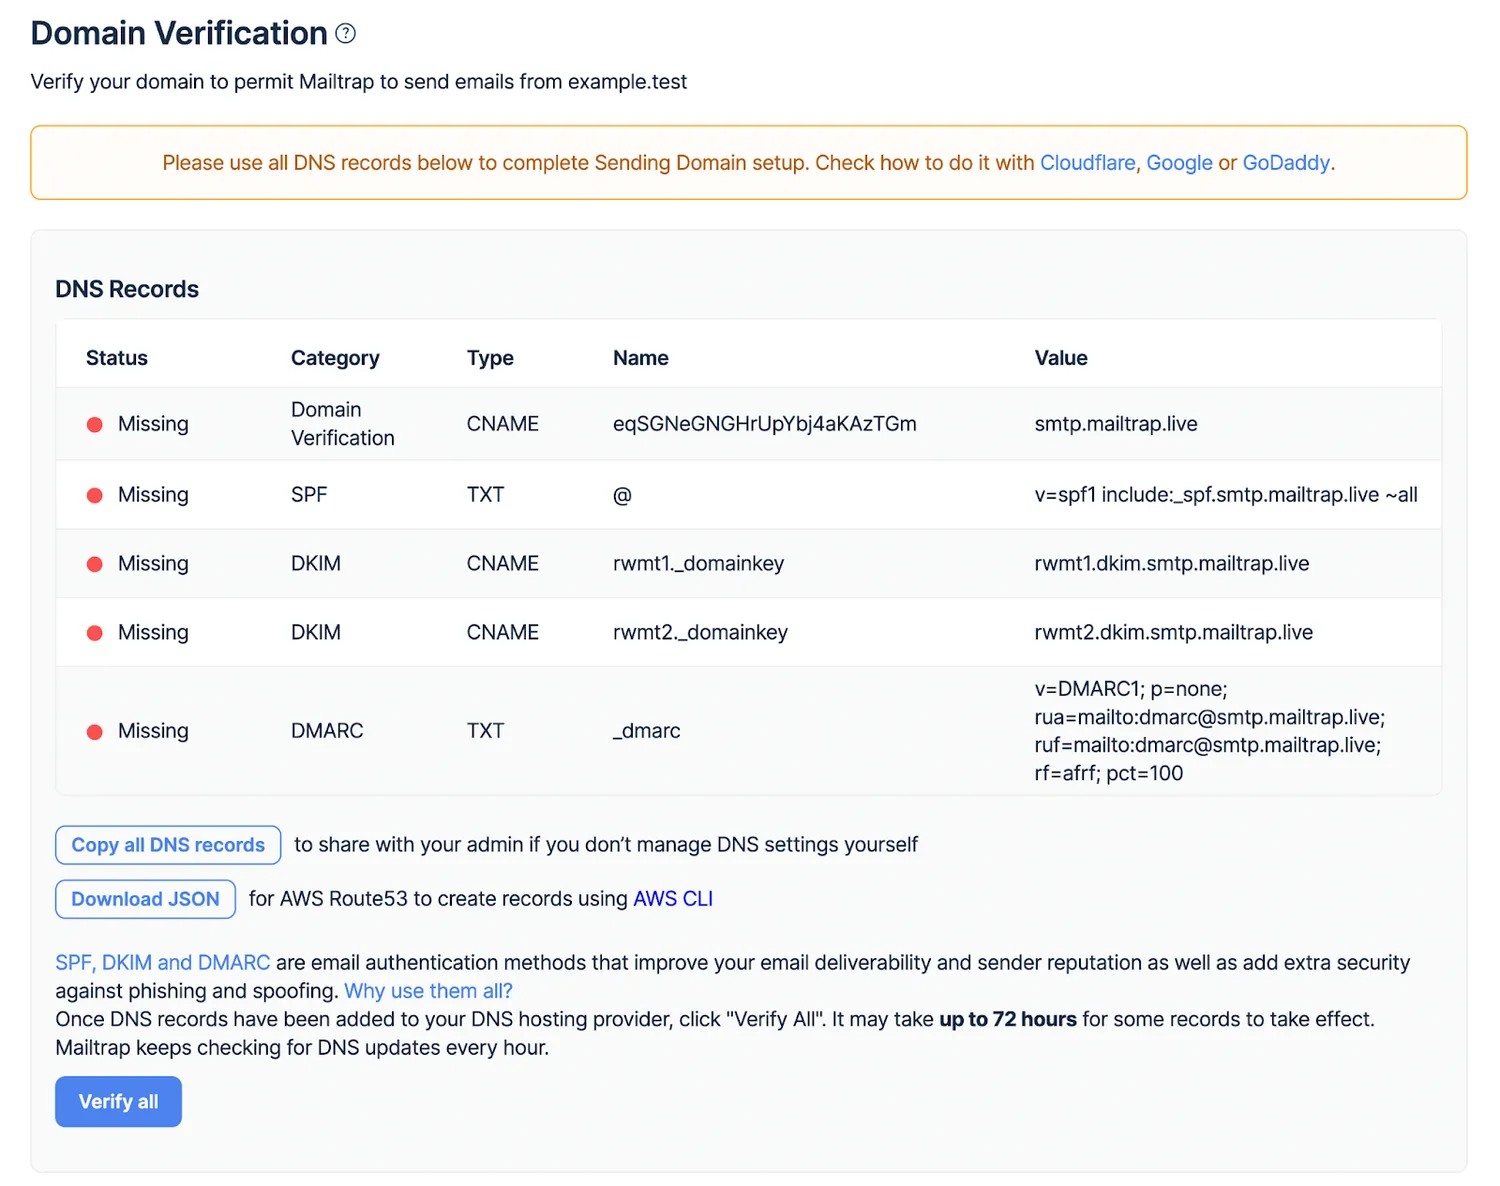Select the @ name in the SPF row
Screen dimensions: 1500x1186
tap(622, 495)
